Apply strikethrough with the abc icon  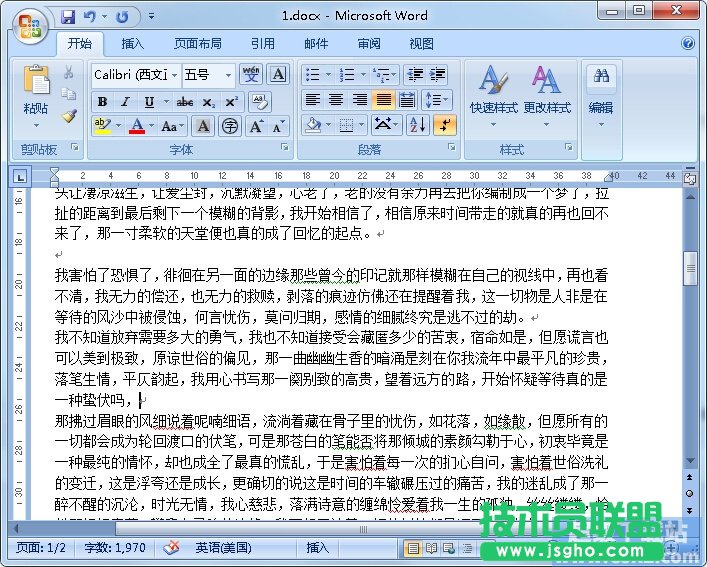coord(185,102)
